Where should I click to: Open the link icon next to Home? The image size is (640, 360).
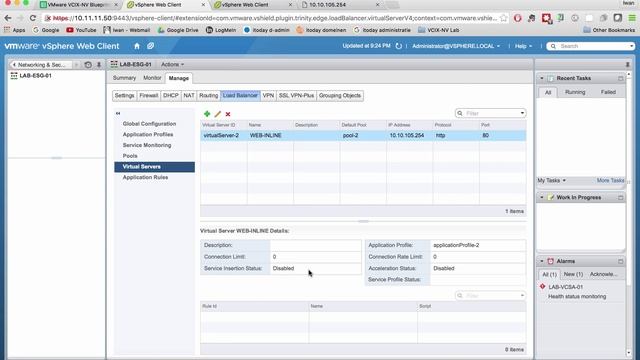click(x=150, y=46)
